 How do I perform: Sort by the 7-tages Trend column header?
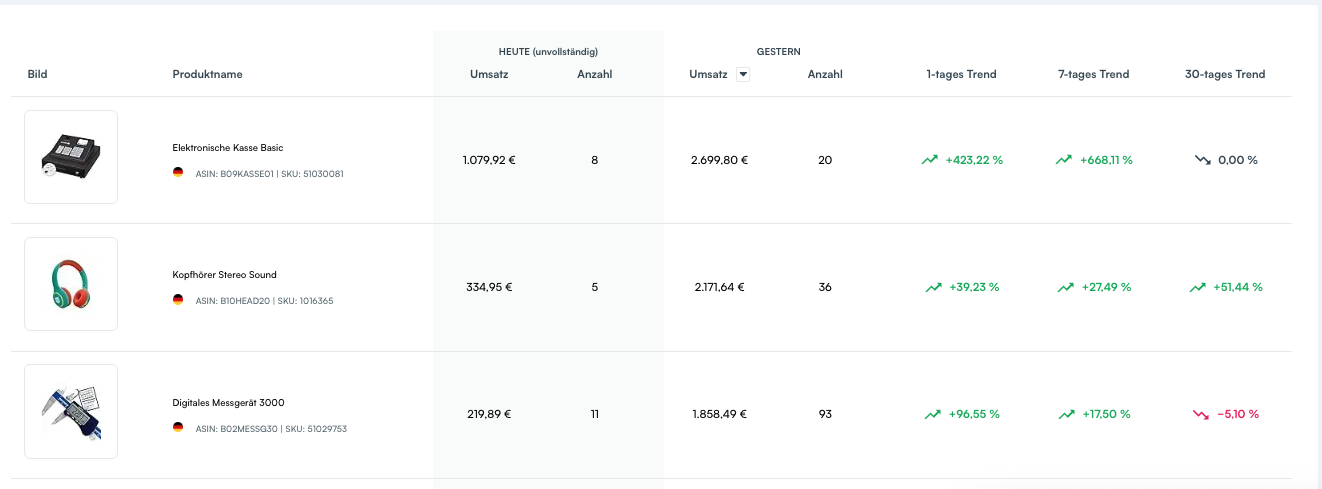[x=1093, y=74]
